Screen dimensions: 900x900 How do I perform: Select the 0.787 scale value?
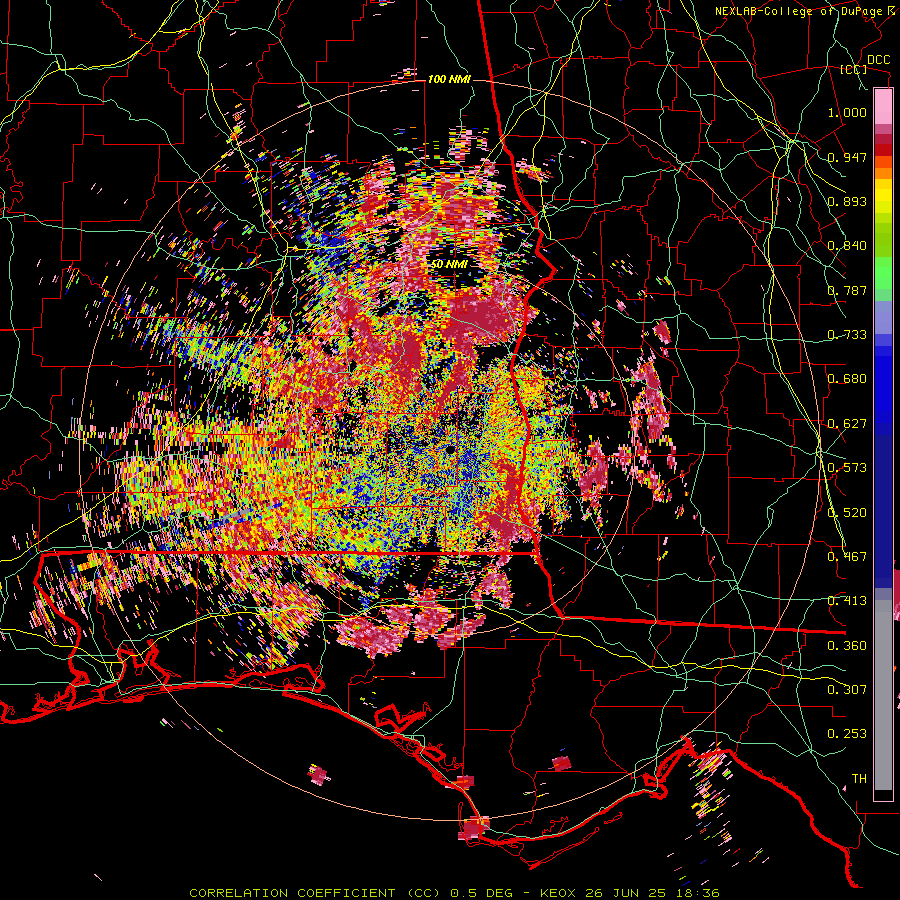(847, 290)
